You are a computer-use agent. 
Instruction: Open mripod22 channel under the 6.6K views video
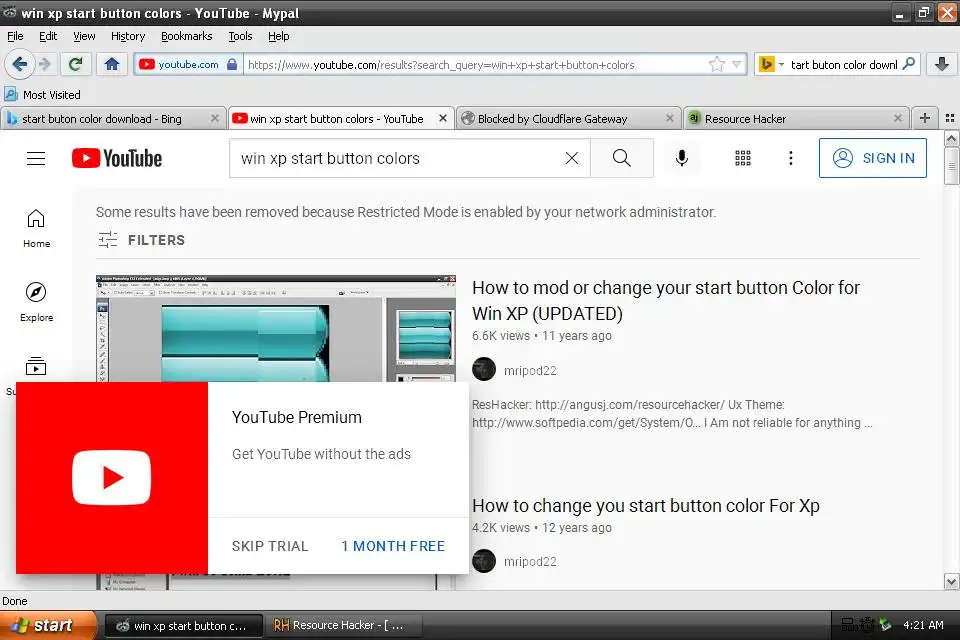coord(530,371)
